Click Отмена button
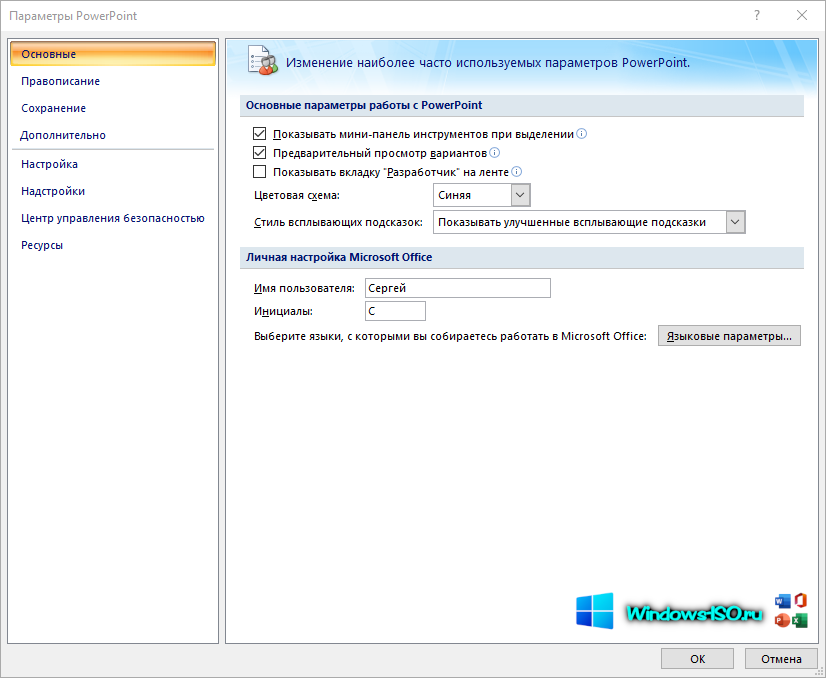Image resolution: width=826 pixels, height=678 pixels. [x=781, y=659]
